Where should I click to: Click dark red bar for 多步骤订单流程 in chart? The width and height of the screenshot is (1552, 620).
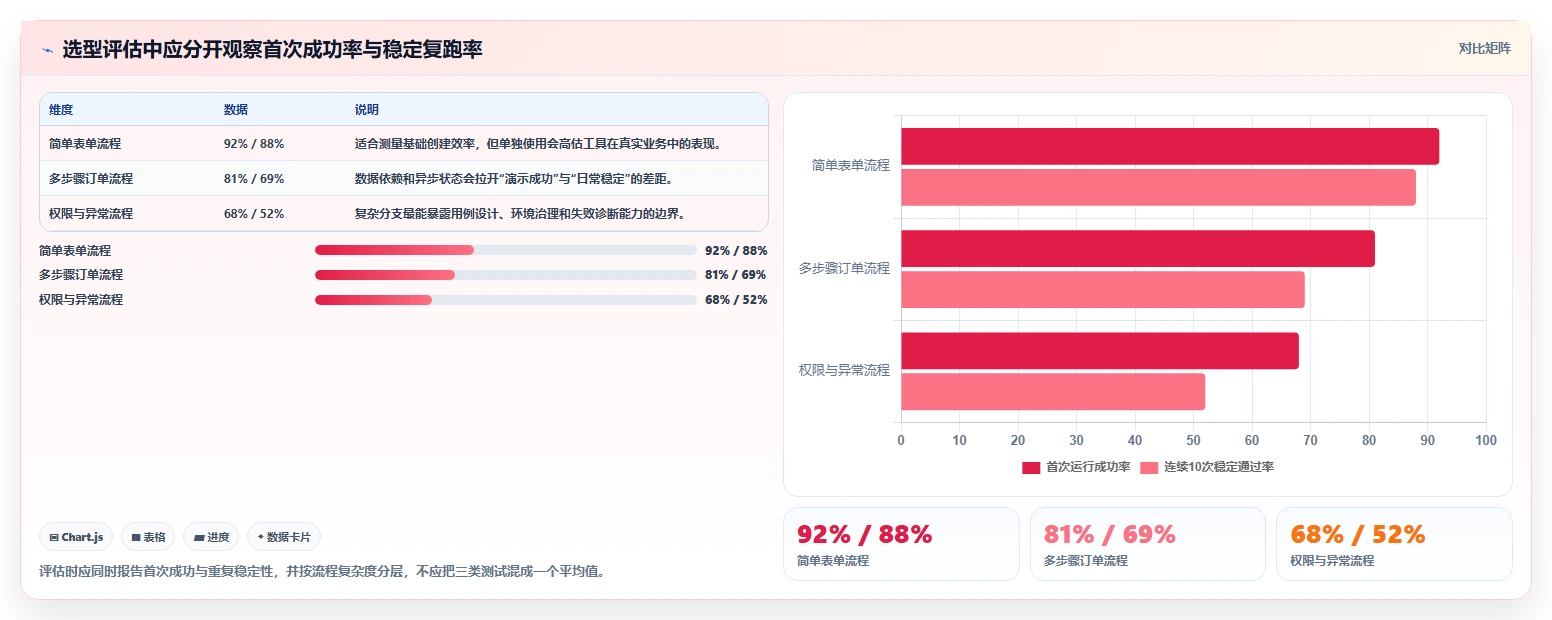[1138, 248]
